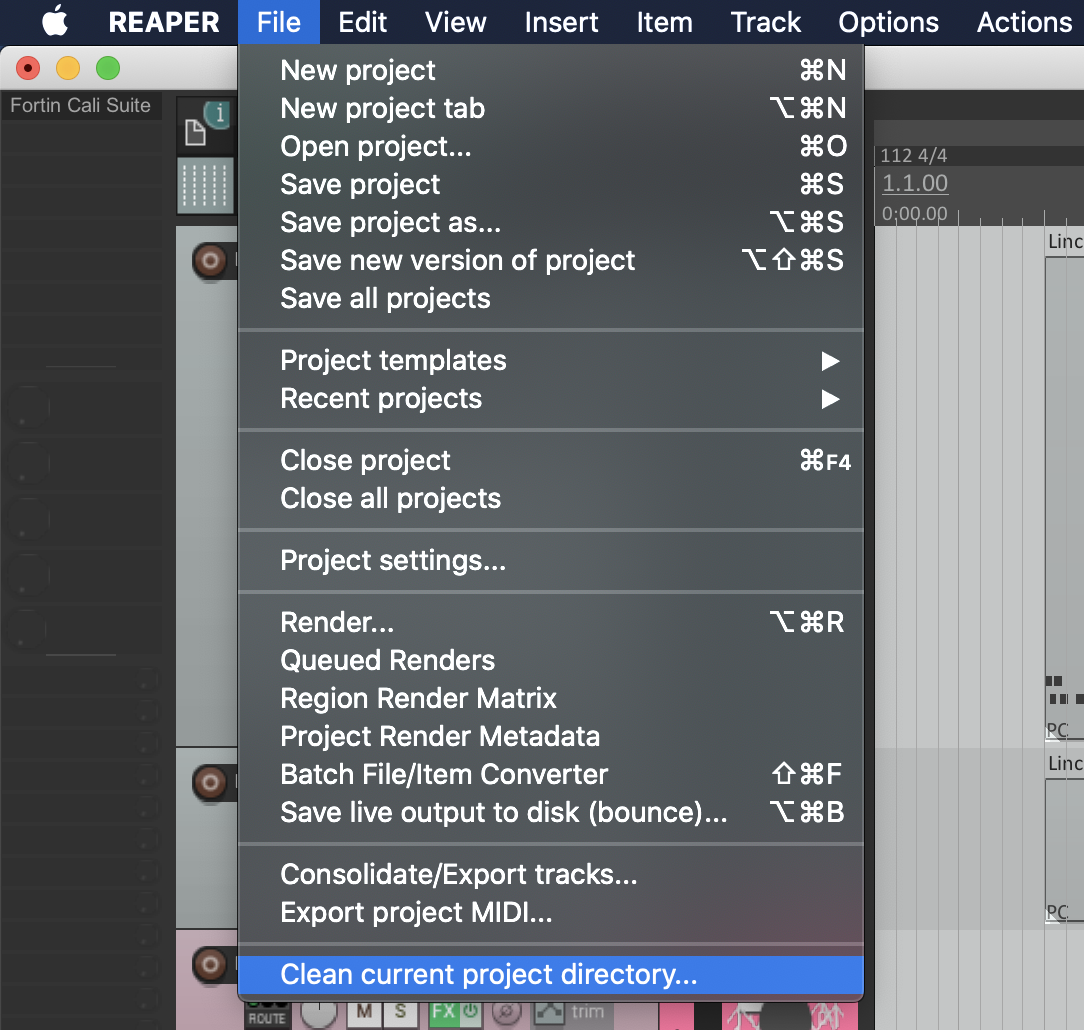Viewport: 1084px width, 1030px height.
Task: Open Queued Renders
Action: point(551,661)
